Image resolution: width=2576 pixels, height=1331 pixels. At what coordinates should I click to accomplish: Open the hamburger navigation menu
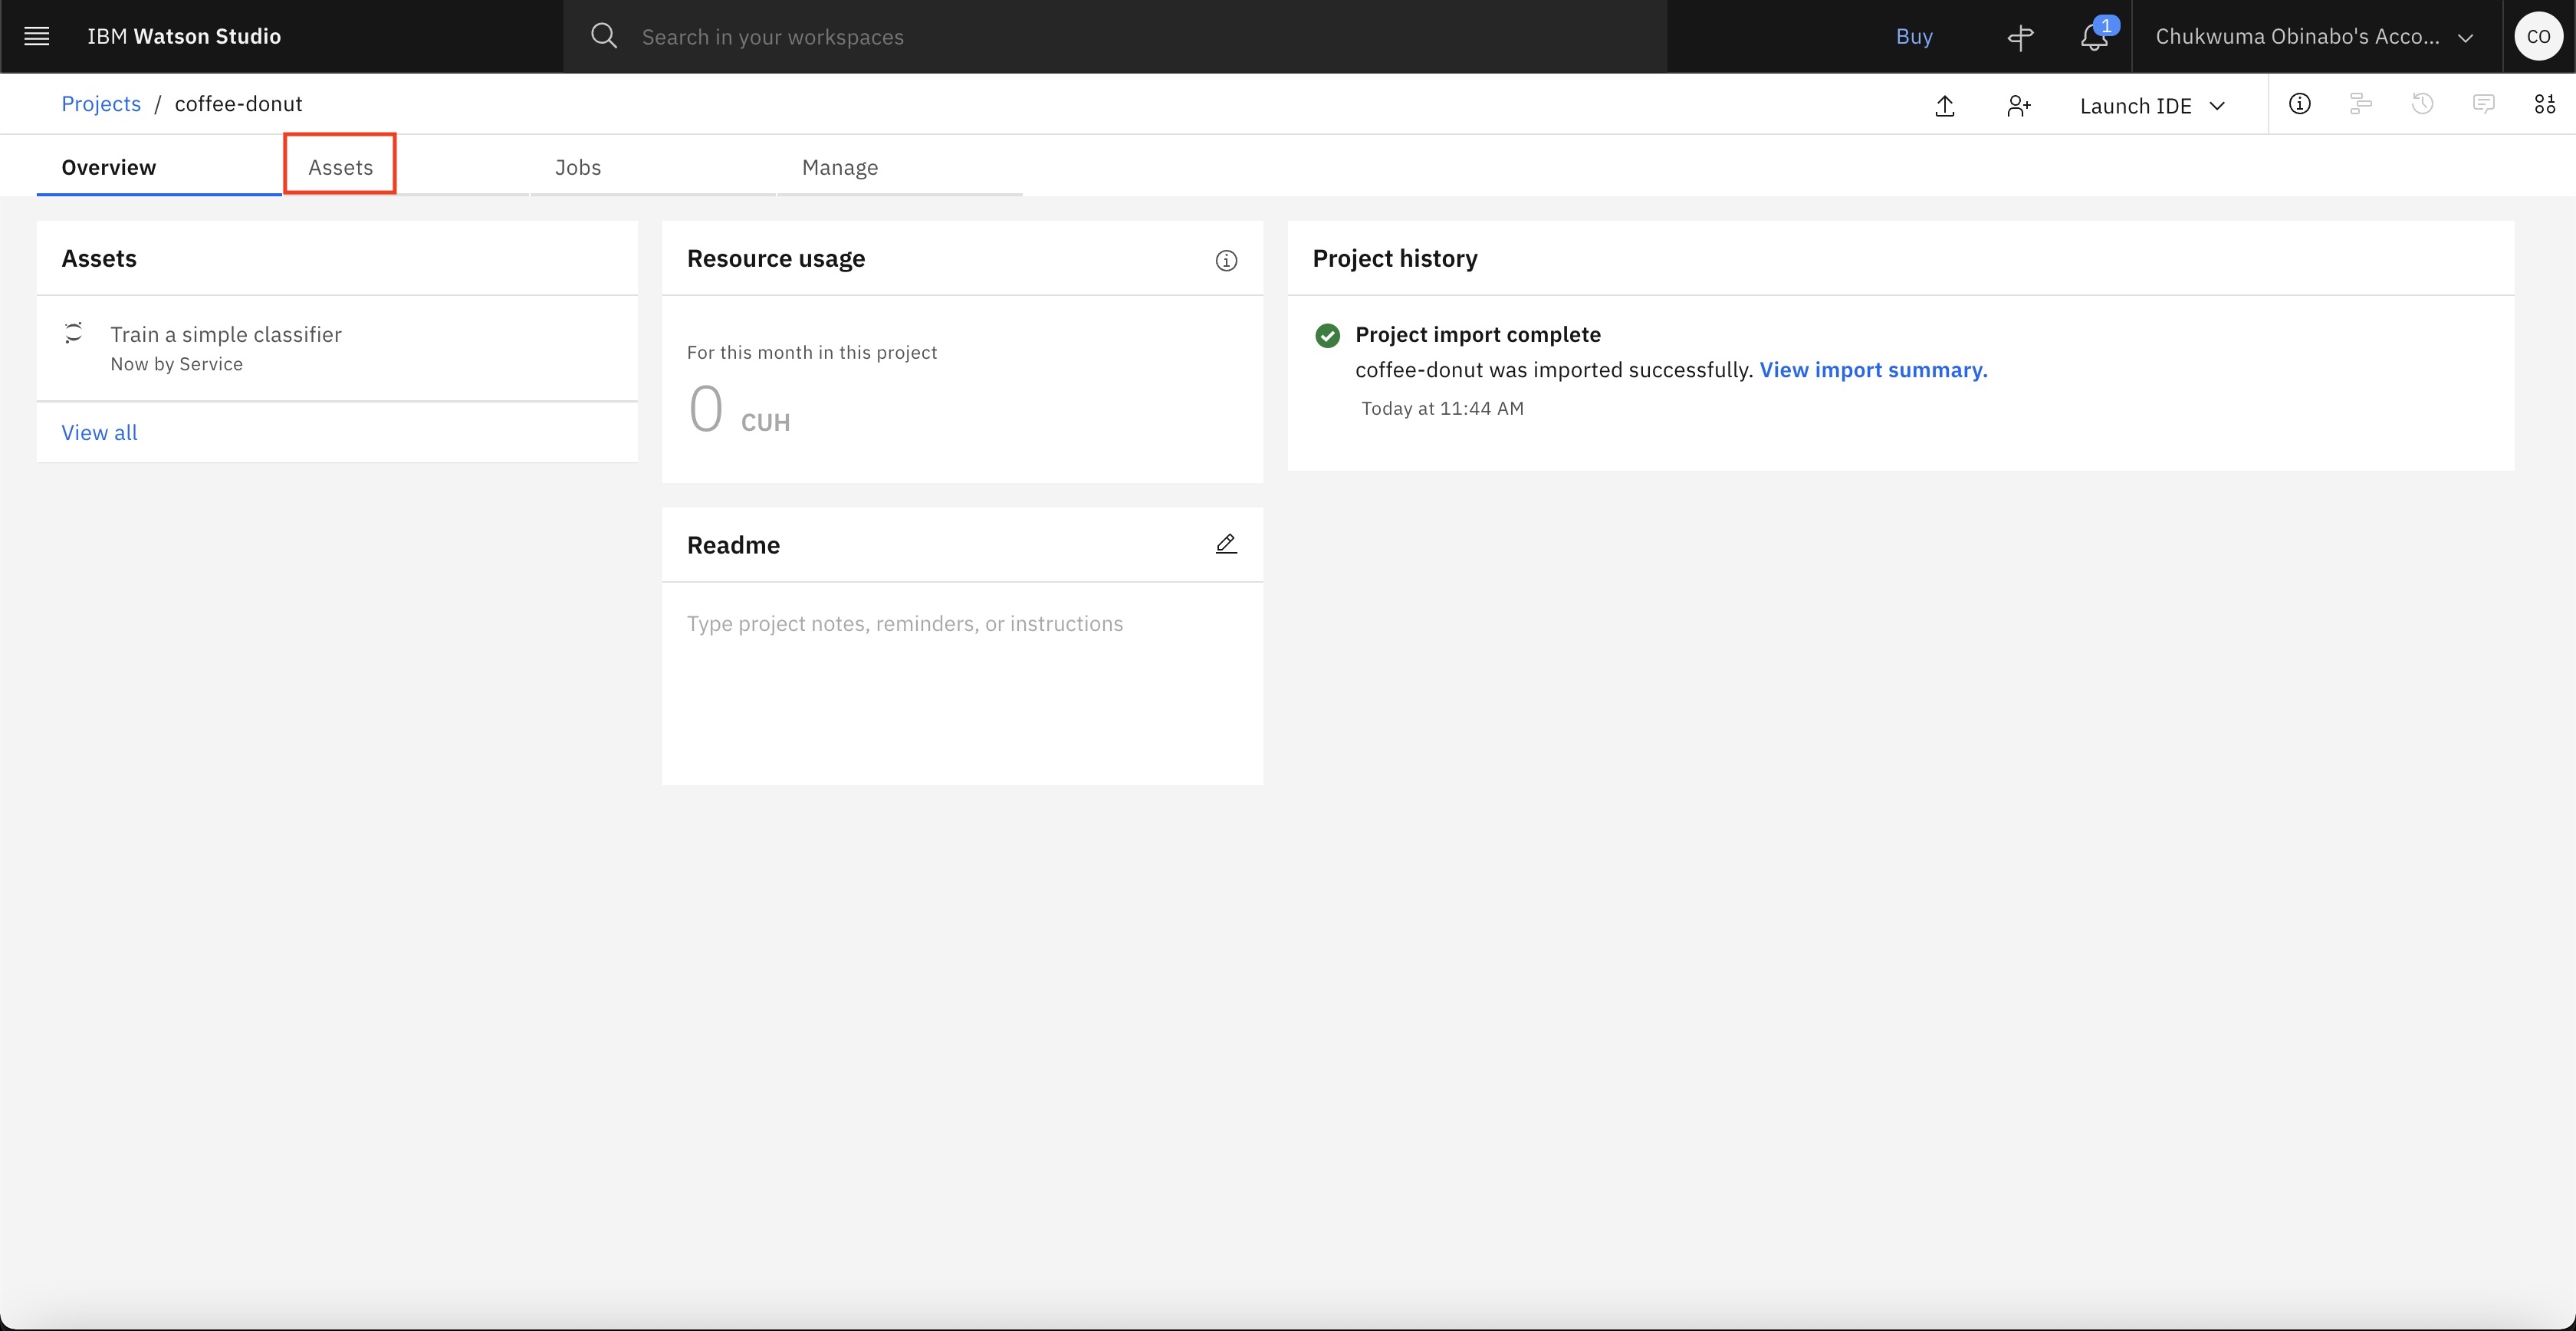[37, 37]
